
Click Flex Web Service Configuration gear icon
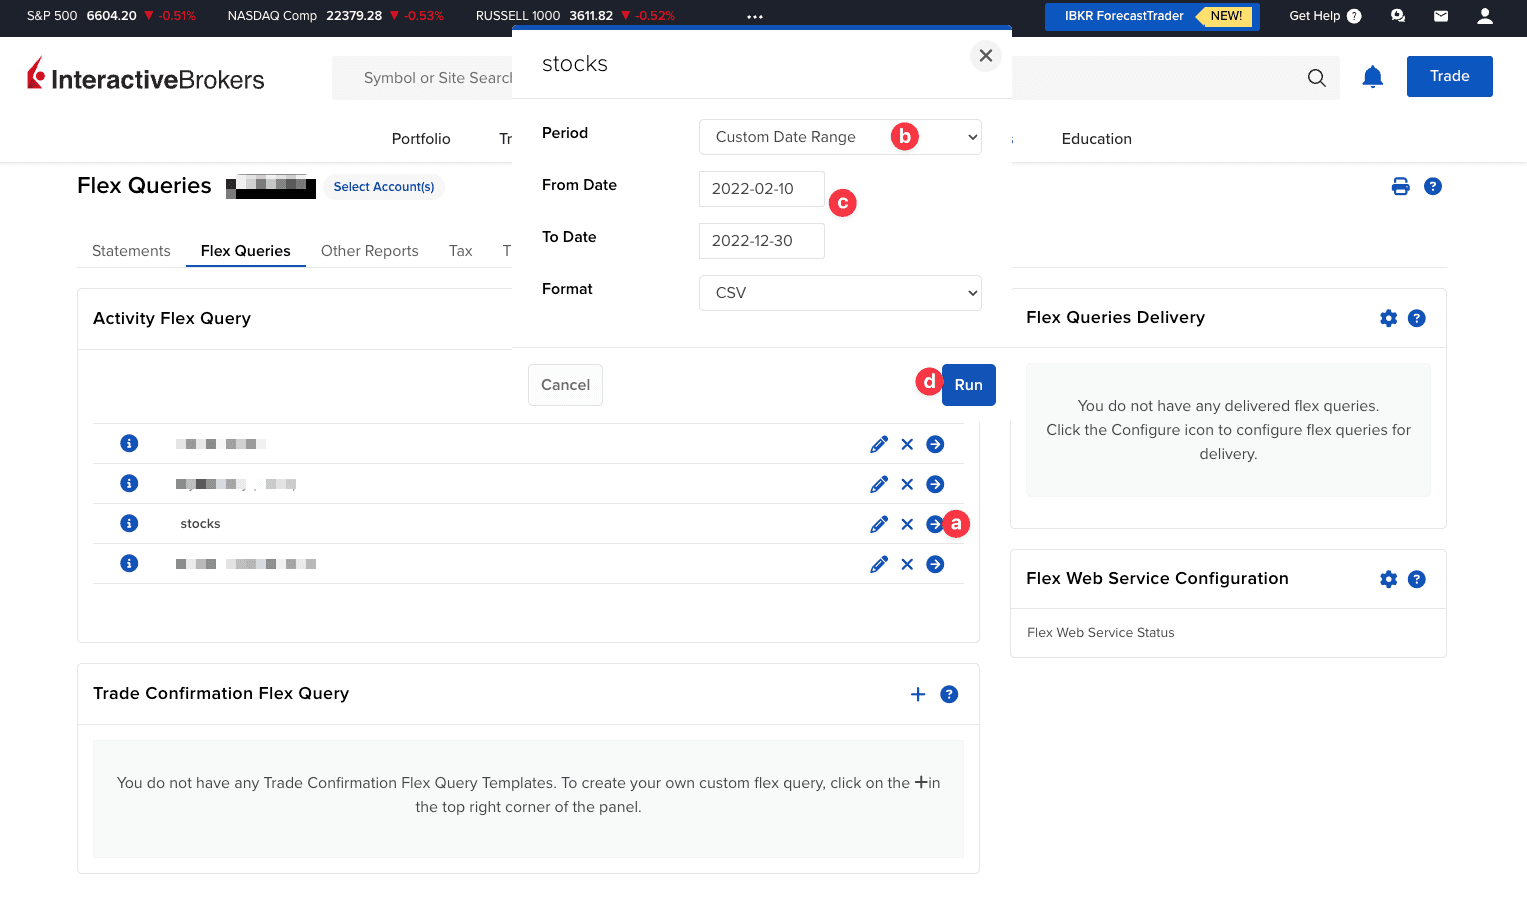click(1388, 579)
